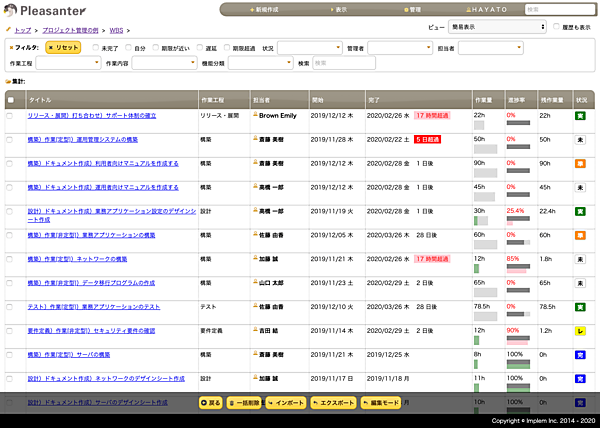600x428 pixels.
Task: Open the 管理 menu in top bar
Action: coord(411,9)
